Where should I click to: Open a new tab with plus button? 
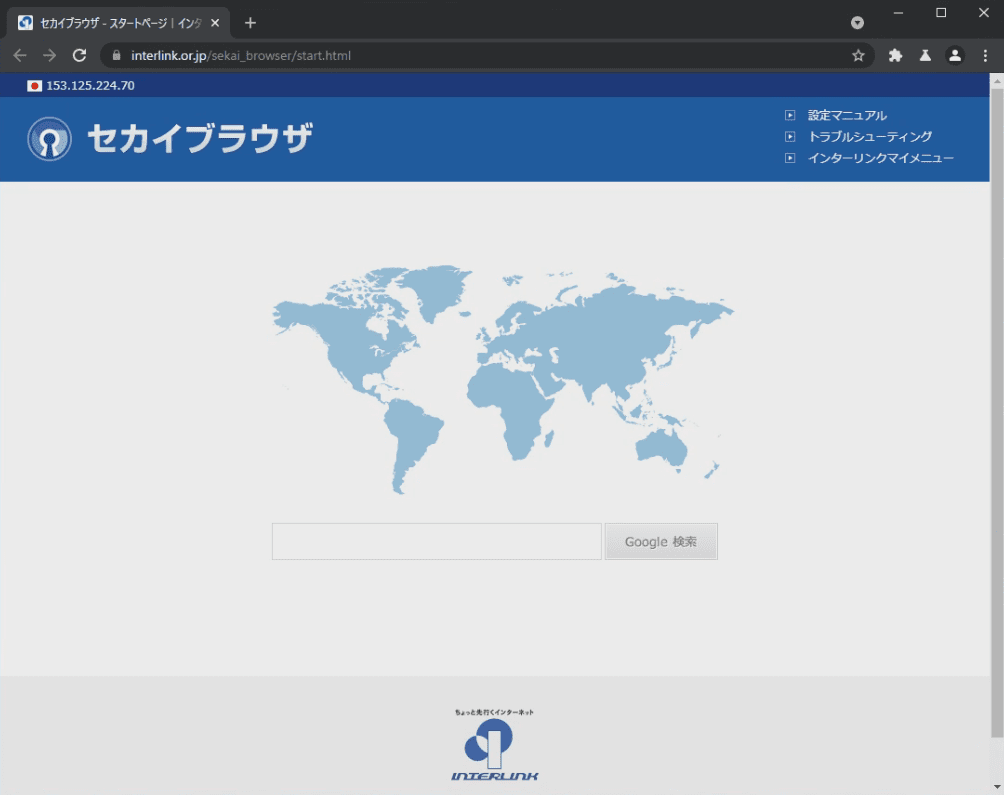pyautogui.click(x=250, y=23)
